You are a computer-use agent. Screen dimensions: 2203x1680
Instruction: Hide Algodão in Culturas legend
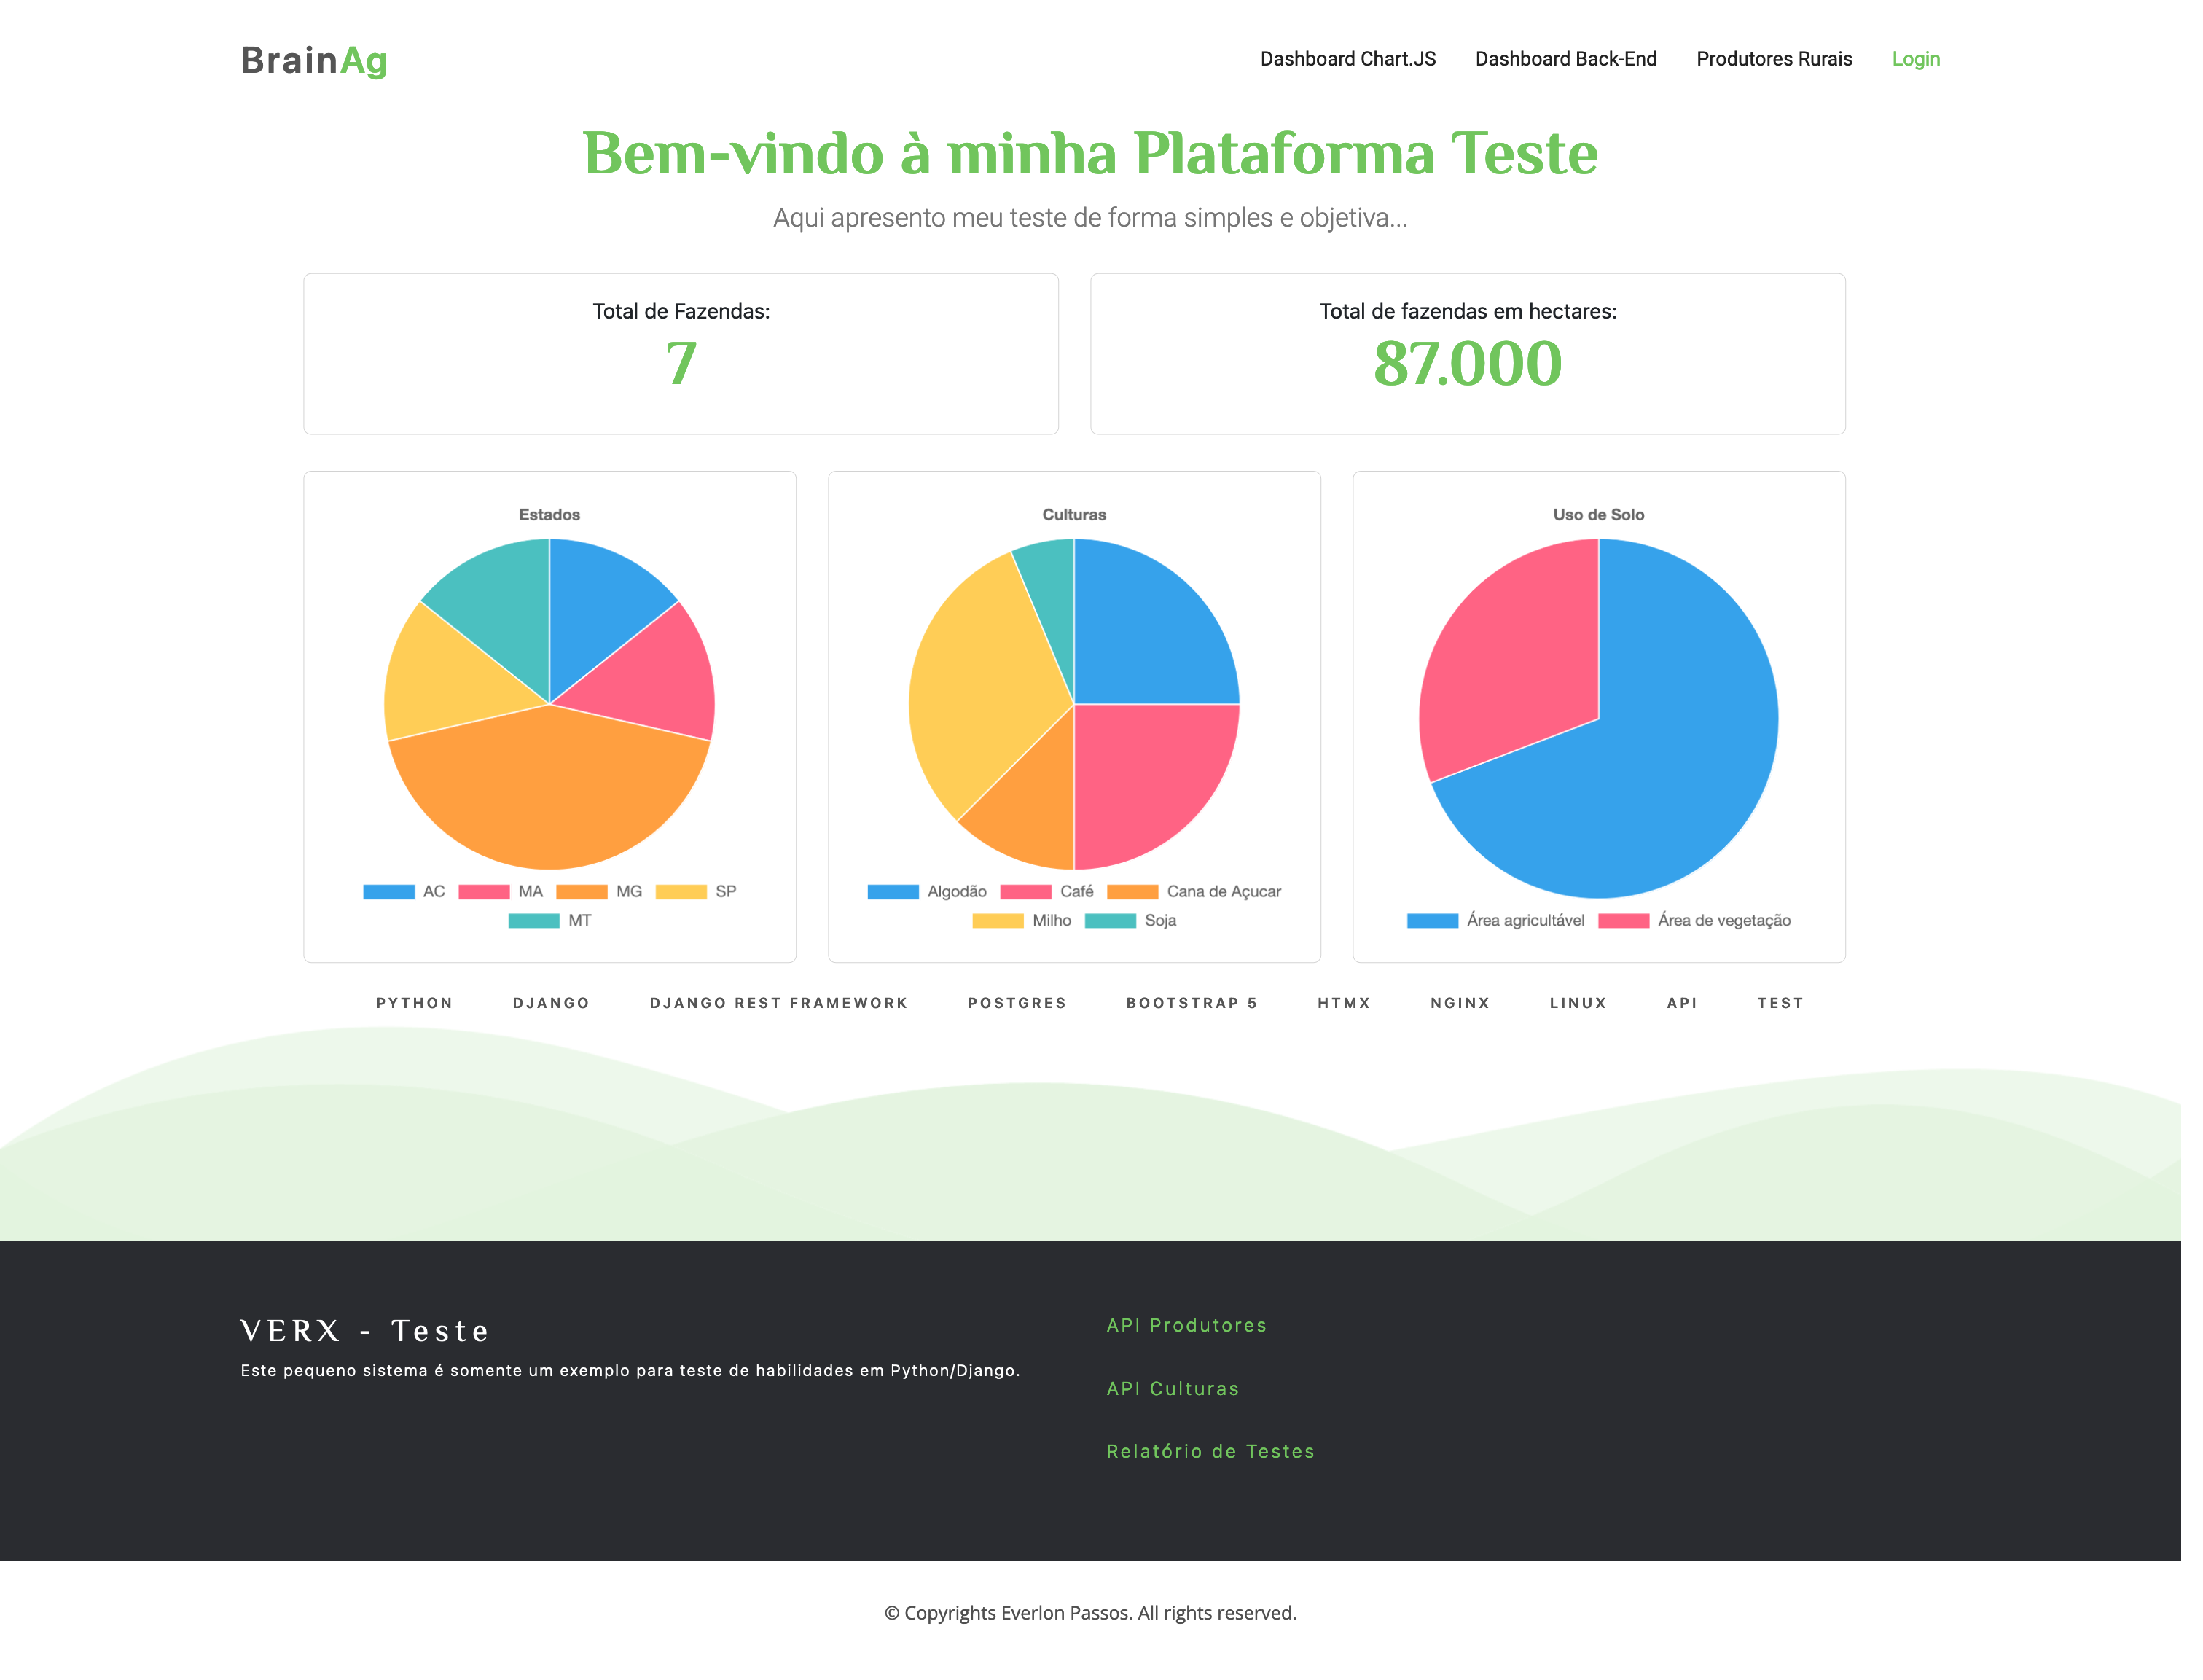point(893,892)
